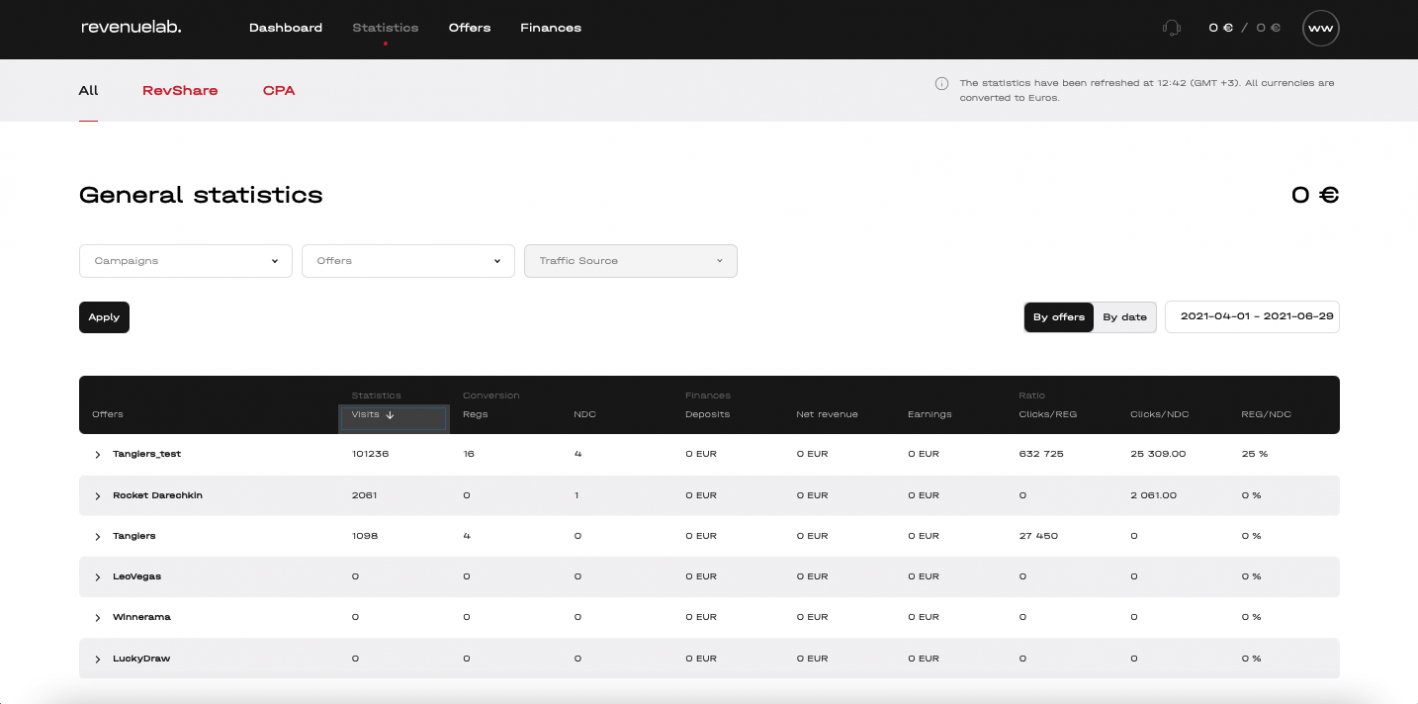Screen dimensions: 1418x704
Task: Sort by the Net revenue column header
Action: tap(827, 415)
